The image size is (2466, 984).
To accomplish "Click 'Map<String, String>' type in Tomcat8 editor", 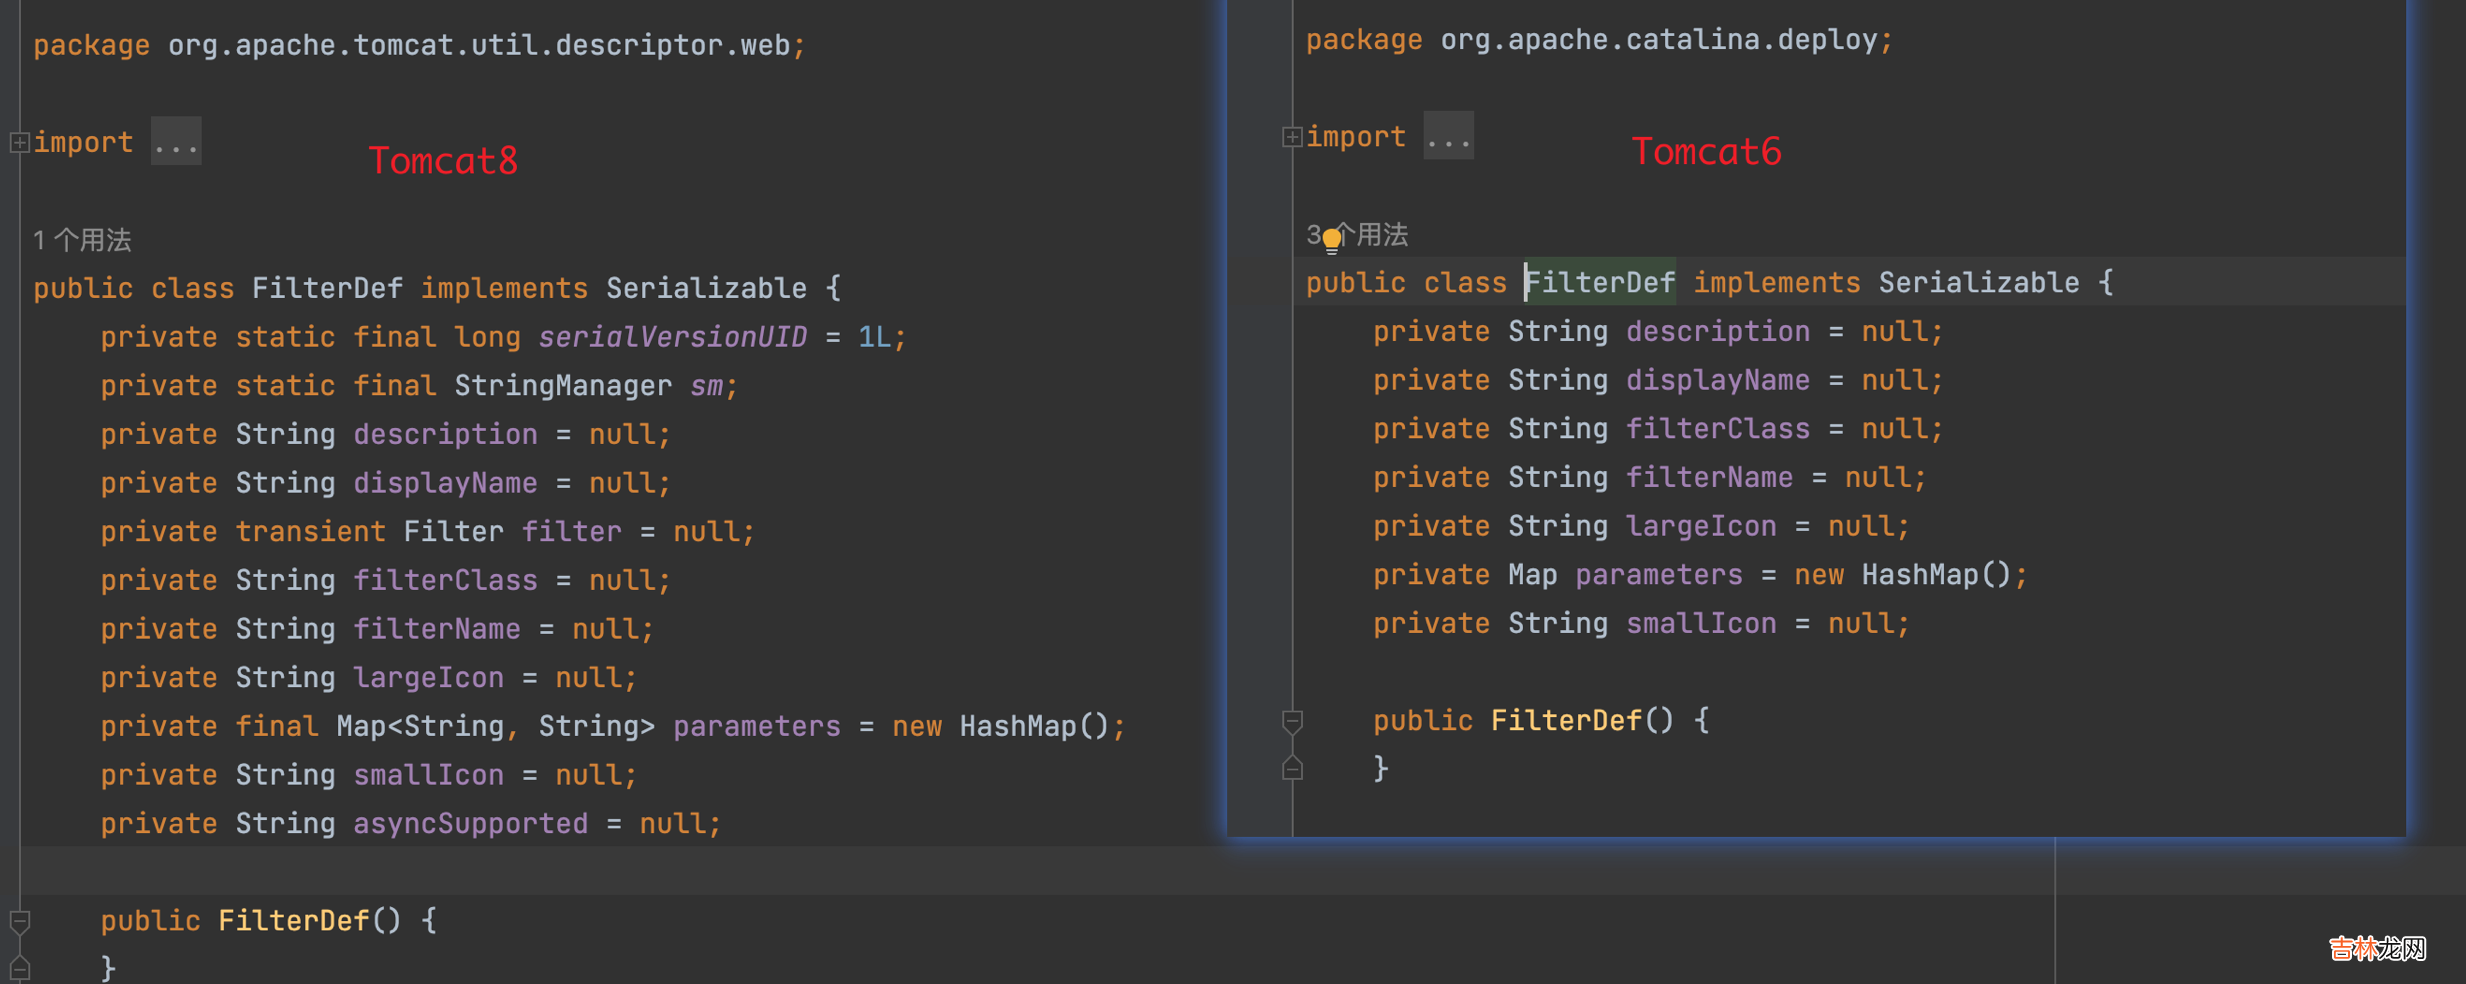I will [x=496, y=727].
